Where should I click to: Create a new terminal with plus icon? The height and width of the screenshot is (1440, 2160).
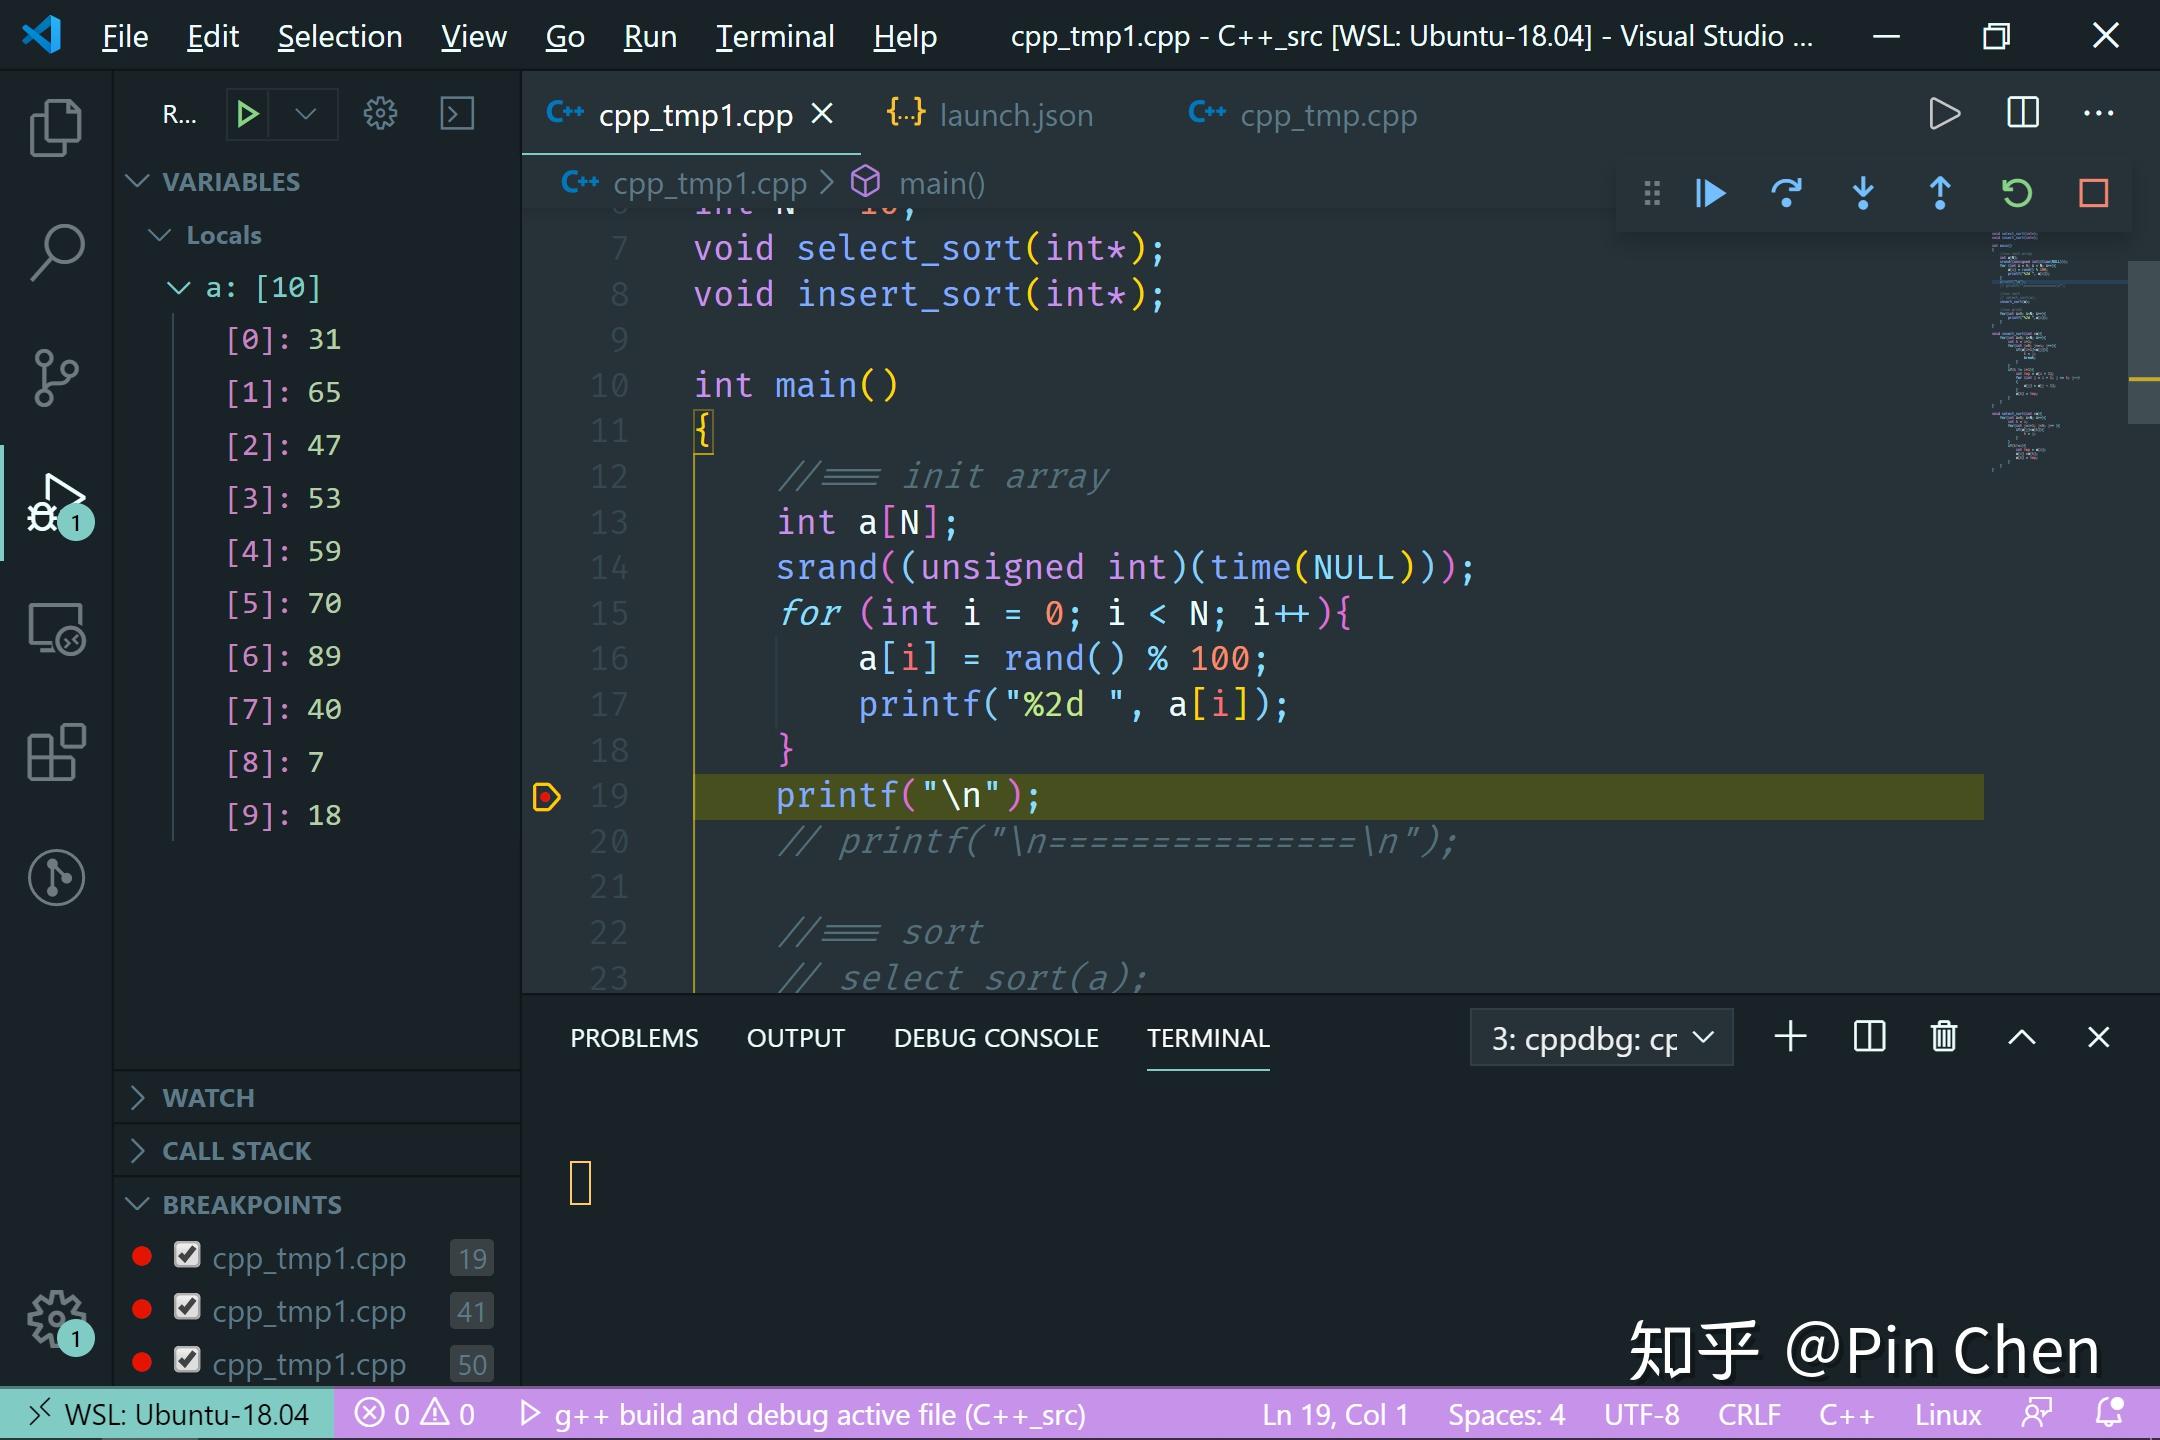click(1790, 1037)
